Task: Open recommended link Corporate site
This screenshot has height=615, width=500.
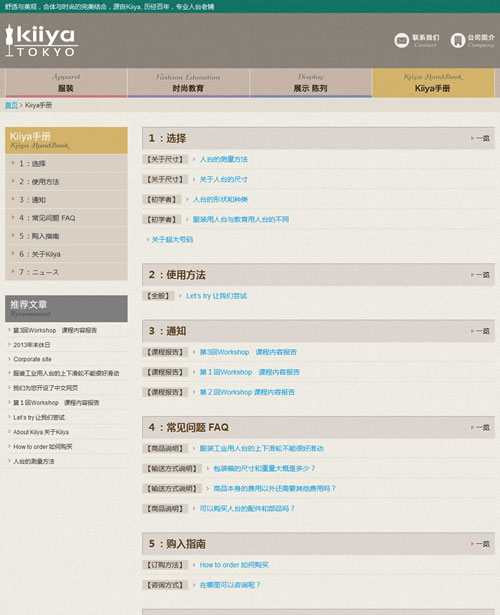Action: [x=32, y=359]
